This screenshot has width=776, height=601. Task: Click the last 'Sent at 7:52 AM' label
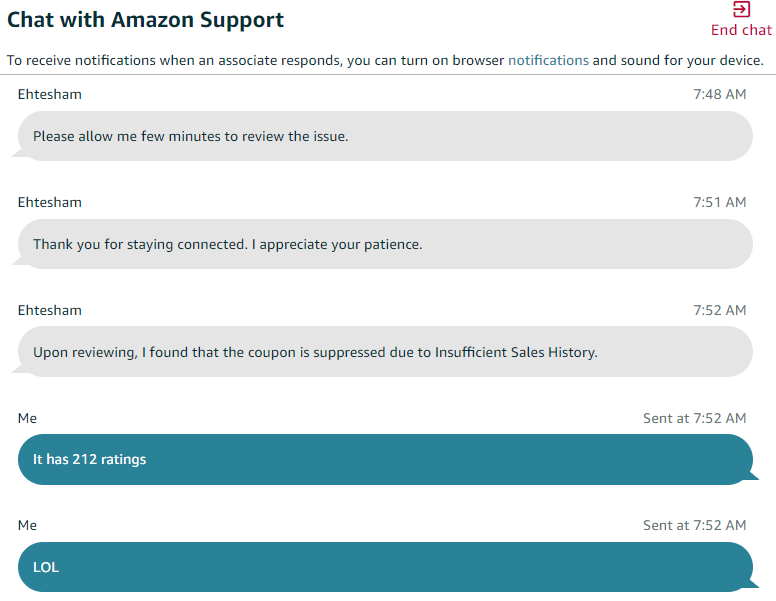(x=694, y=525)
